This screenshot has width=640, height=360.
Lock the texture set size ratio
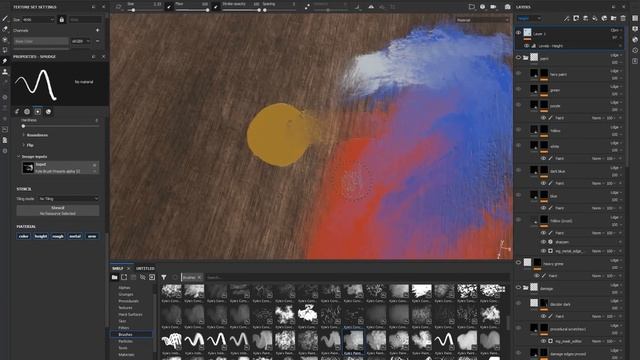62,20
